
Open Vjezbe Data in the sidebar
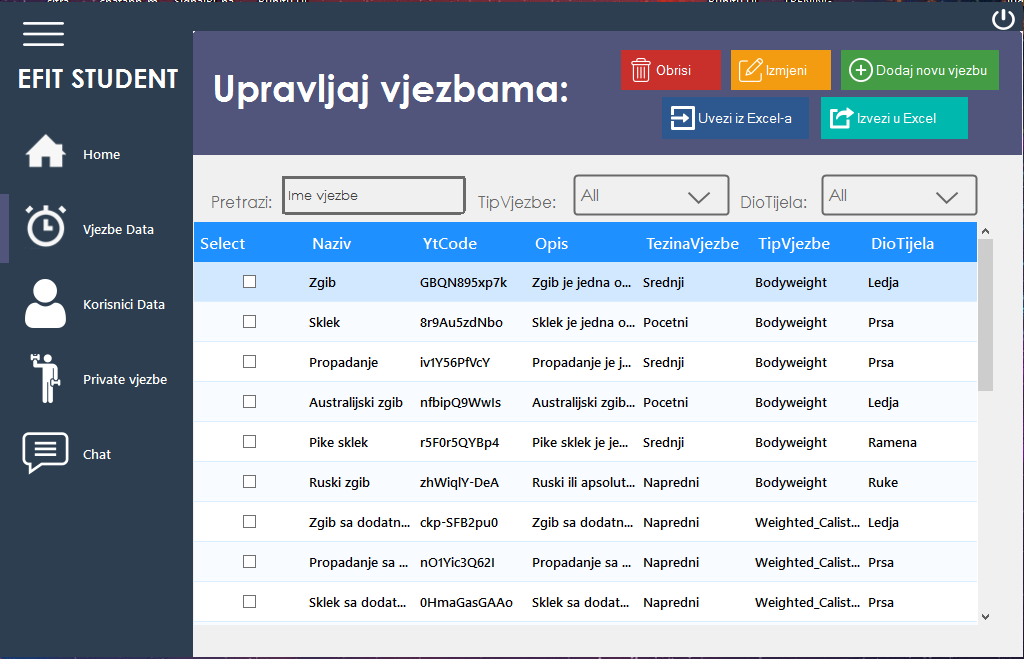coord(118,229)
